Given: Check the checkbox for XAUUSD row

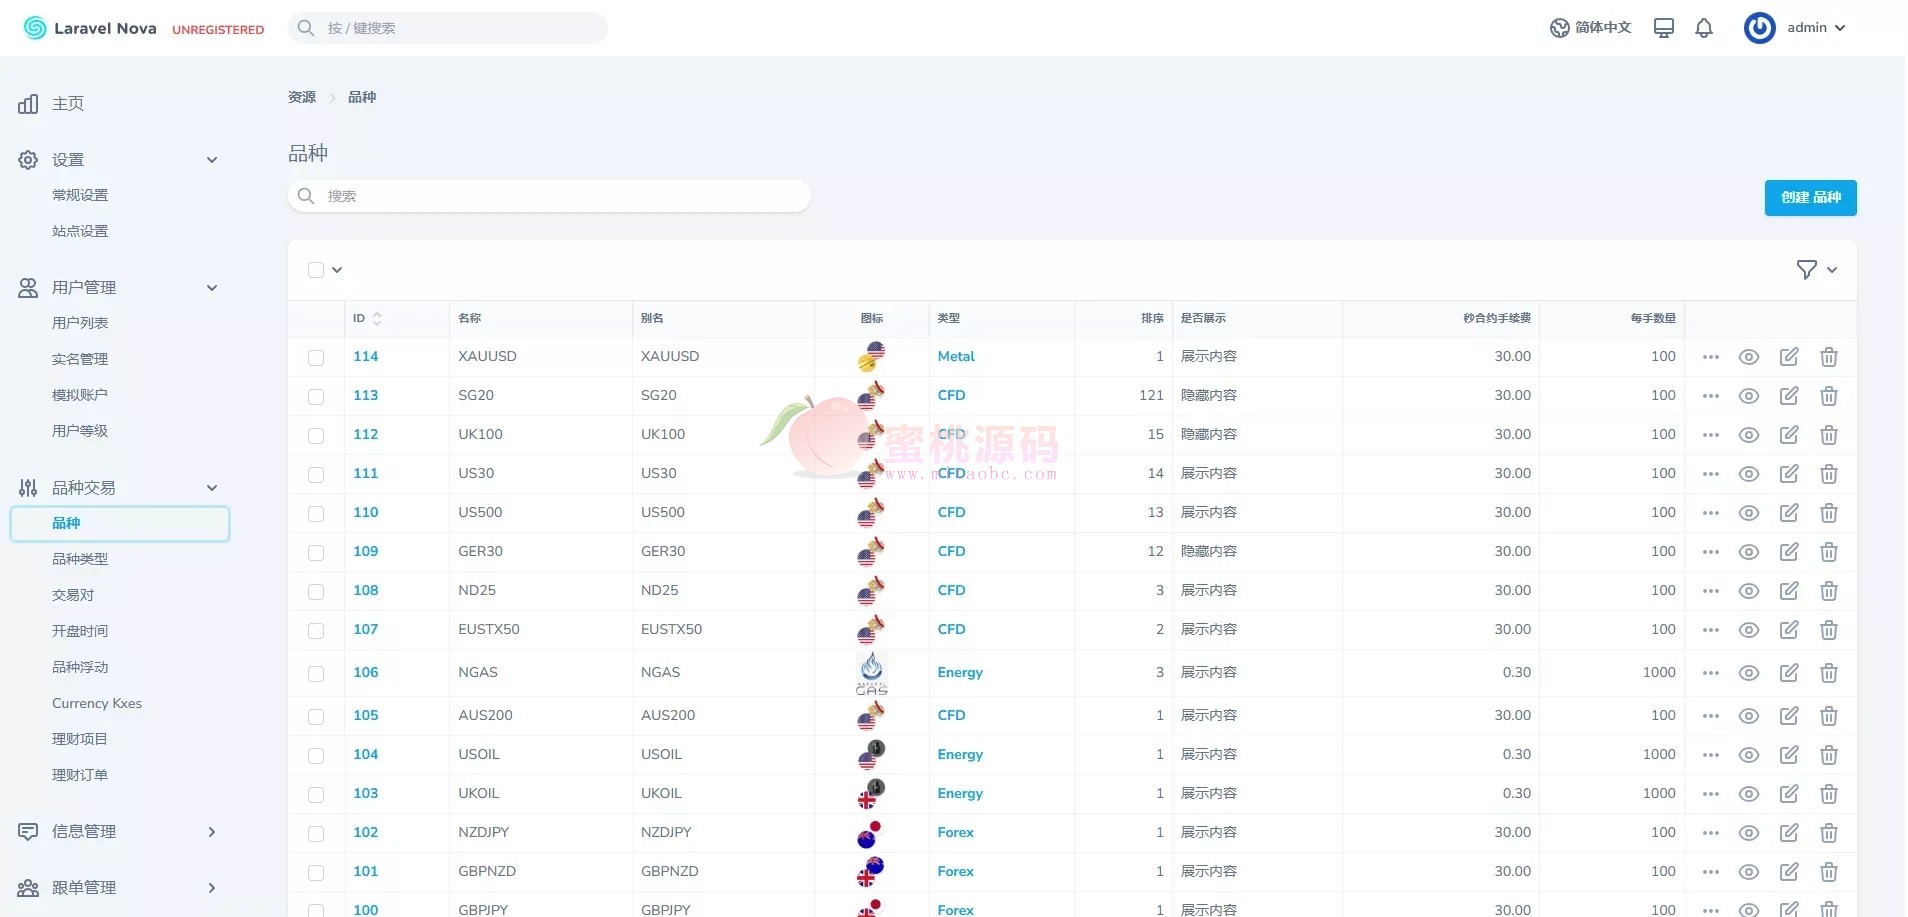Looking at the screenshot, I should [x=316, y=358].
